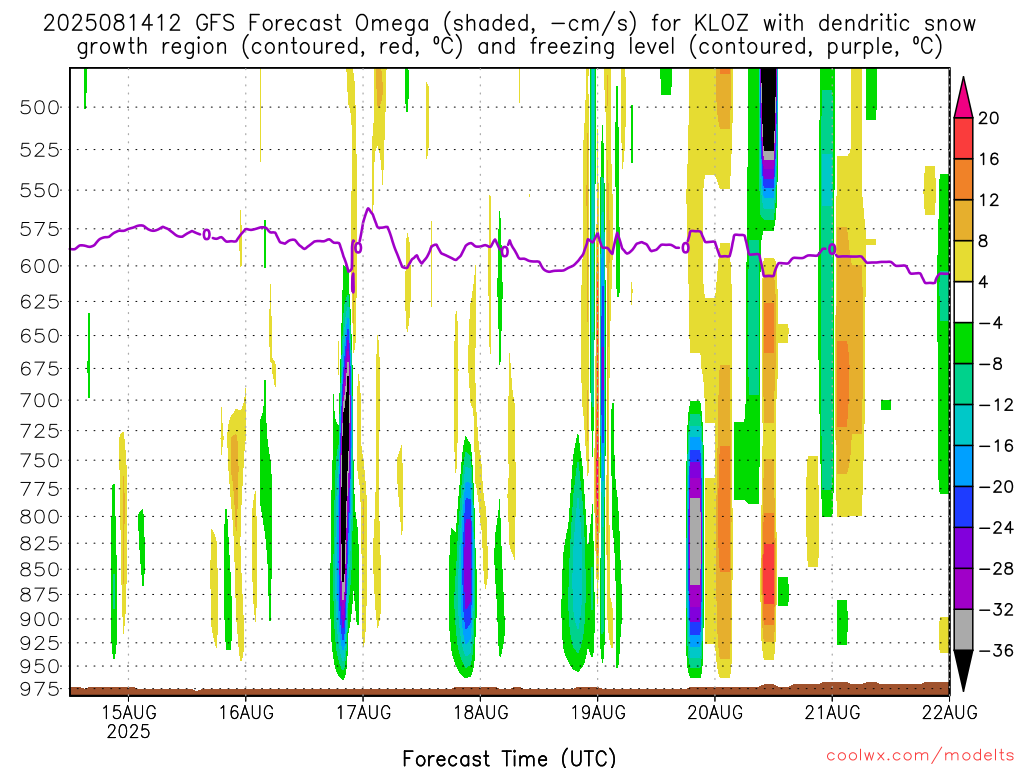
Task: Click the 21AUG time axis label
Action: point(832,712)
